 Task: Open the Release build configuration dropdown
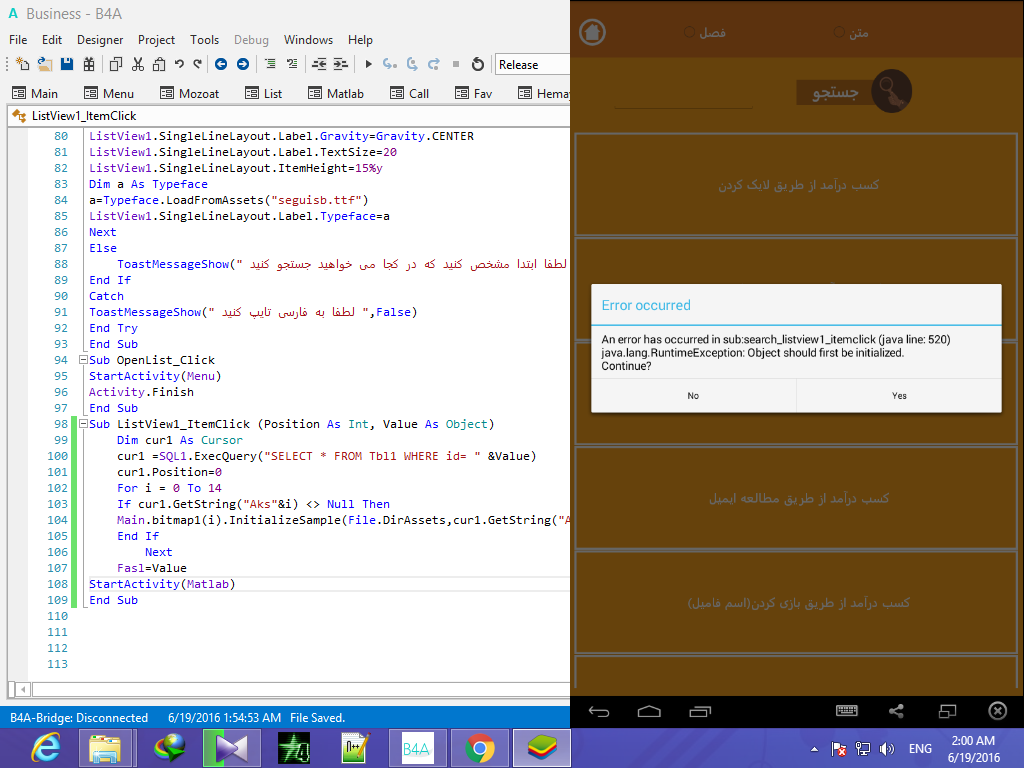click(x=530, y=64)
